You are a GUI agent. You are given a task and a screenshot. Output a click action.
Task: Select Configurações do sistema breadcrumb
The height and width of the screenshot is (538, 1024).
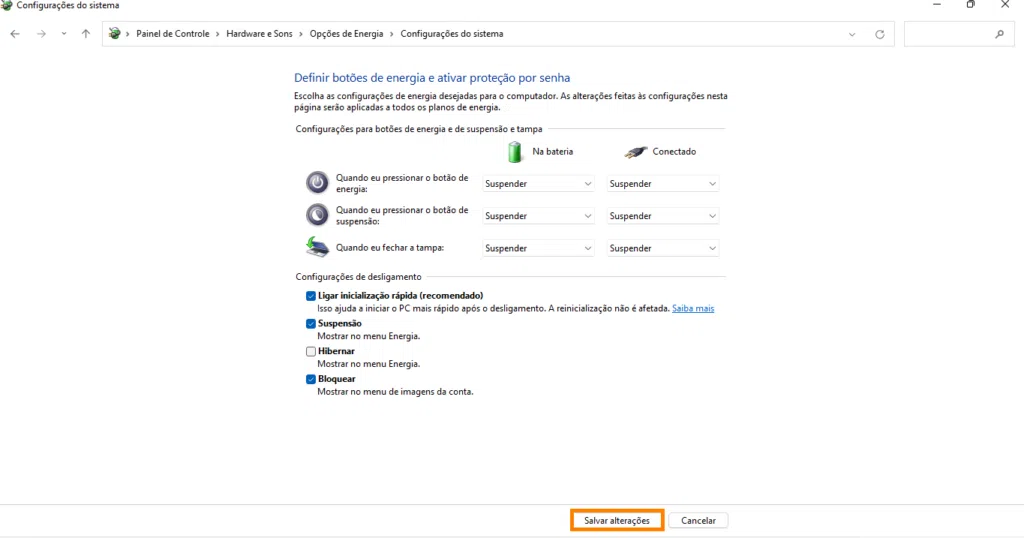(451, 34)
